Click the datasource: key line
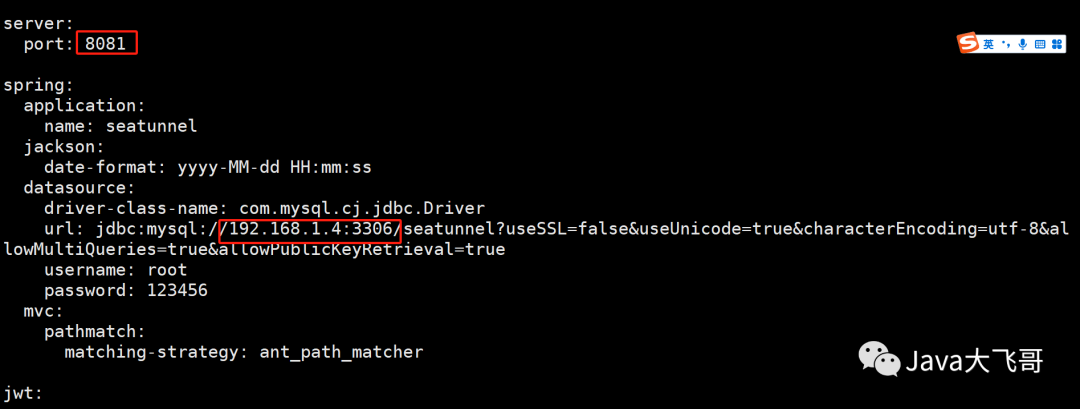Viewport: 1080px width, 409px height. pos(79,187)
